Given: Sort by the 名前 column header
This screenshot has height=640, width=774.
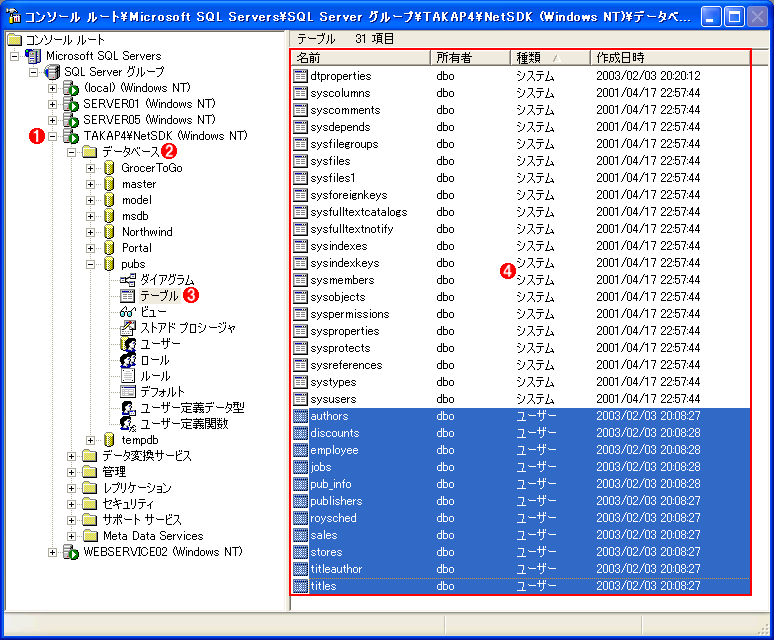Looking at the screenshot, I should click(x=360, y=58).
